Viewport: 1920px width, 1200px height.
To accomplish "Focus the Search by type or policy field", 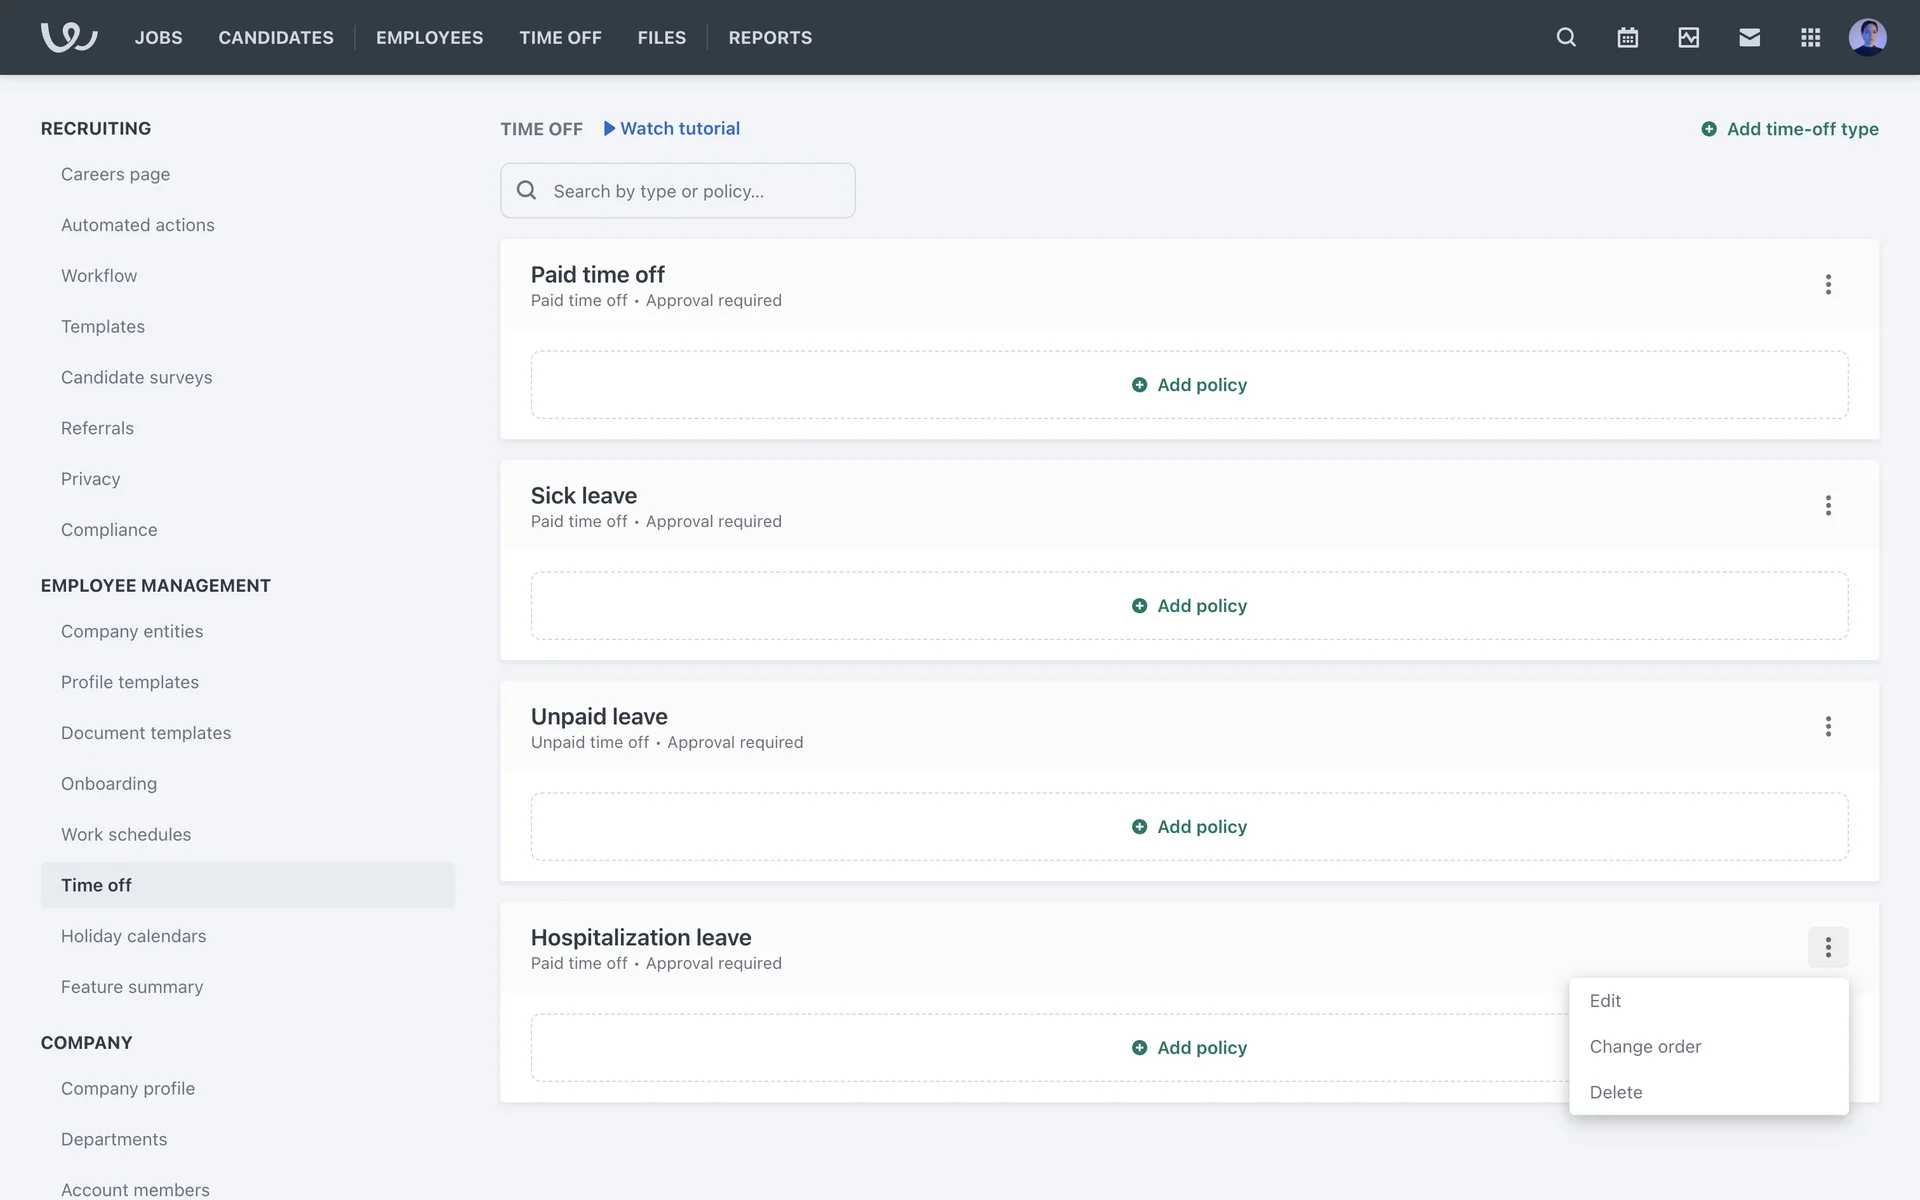I will [x=690, y=191].
